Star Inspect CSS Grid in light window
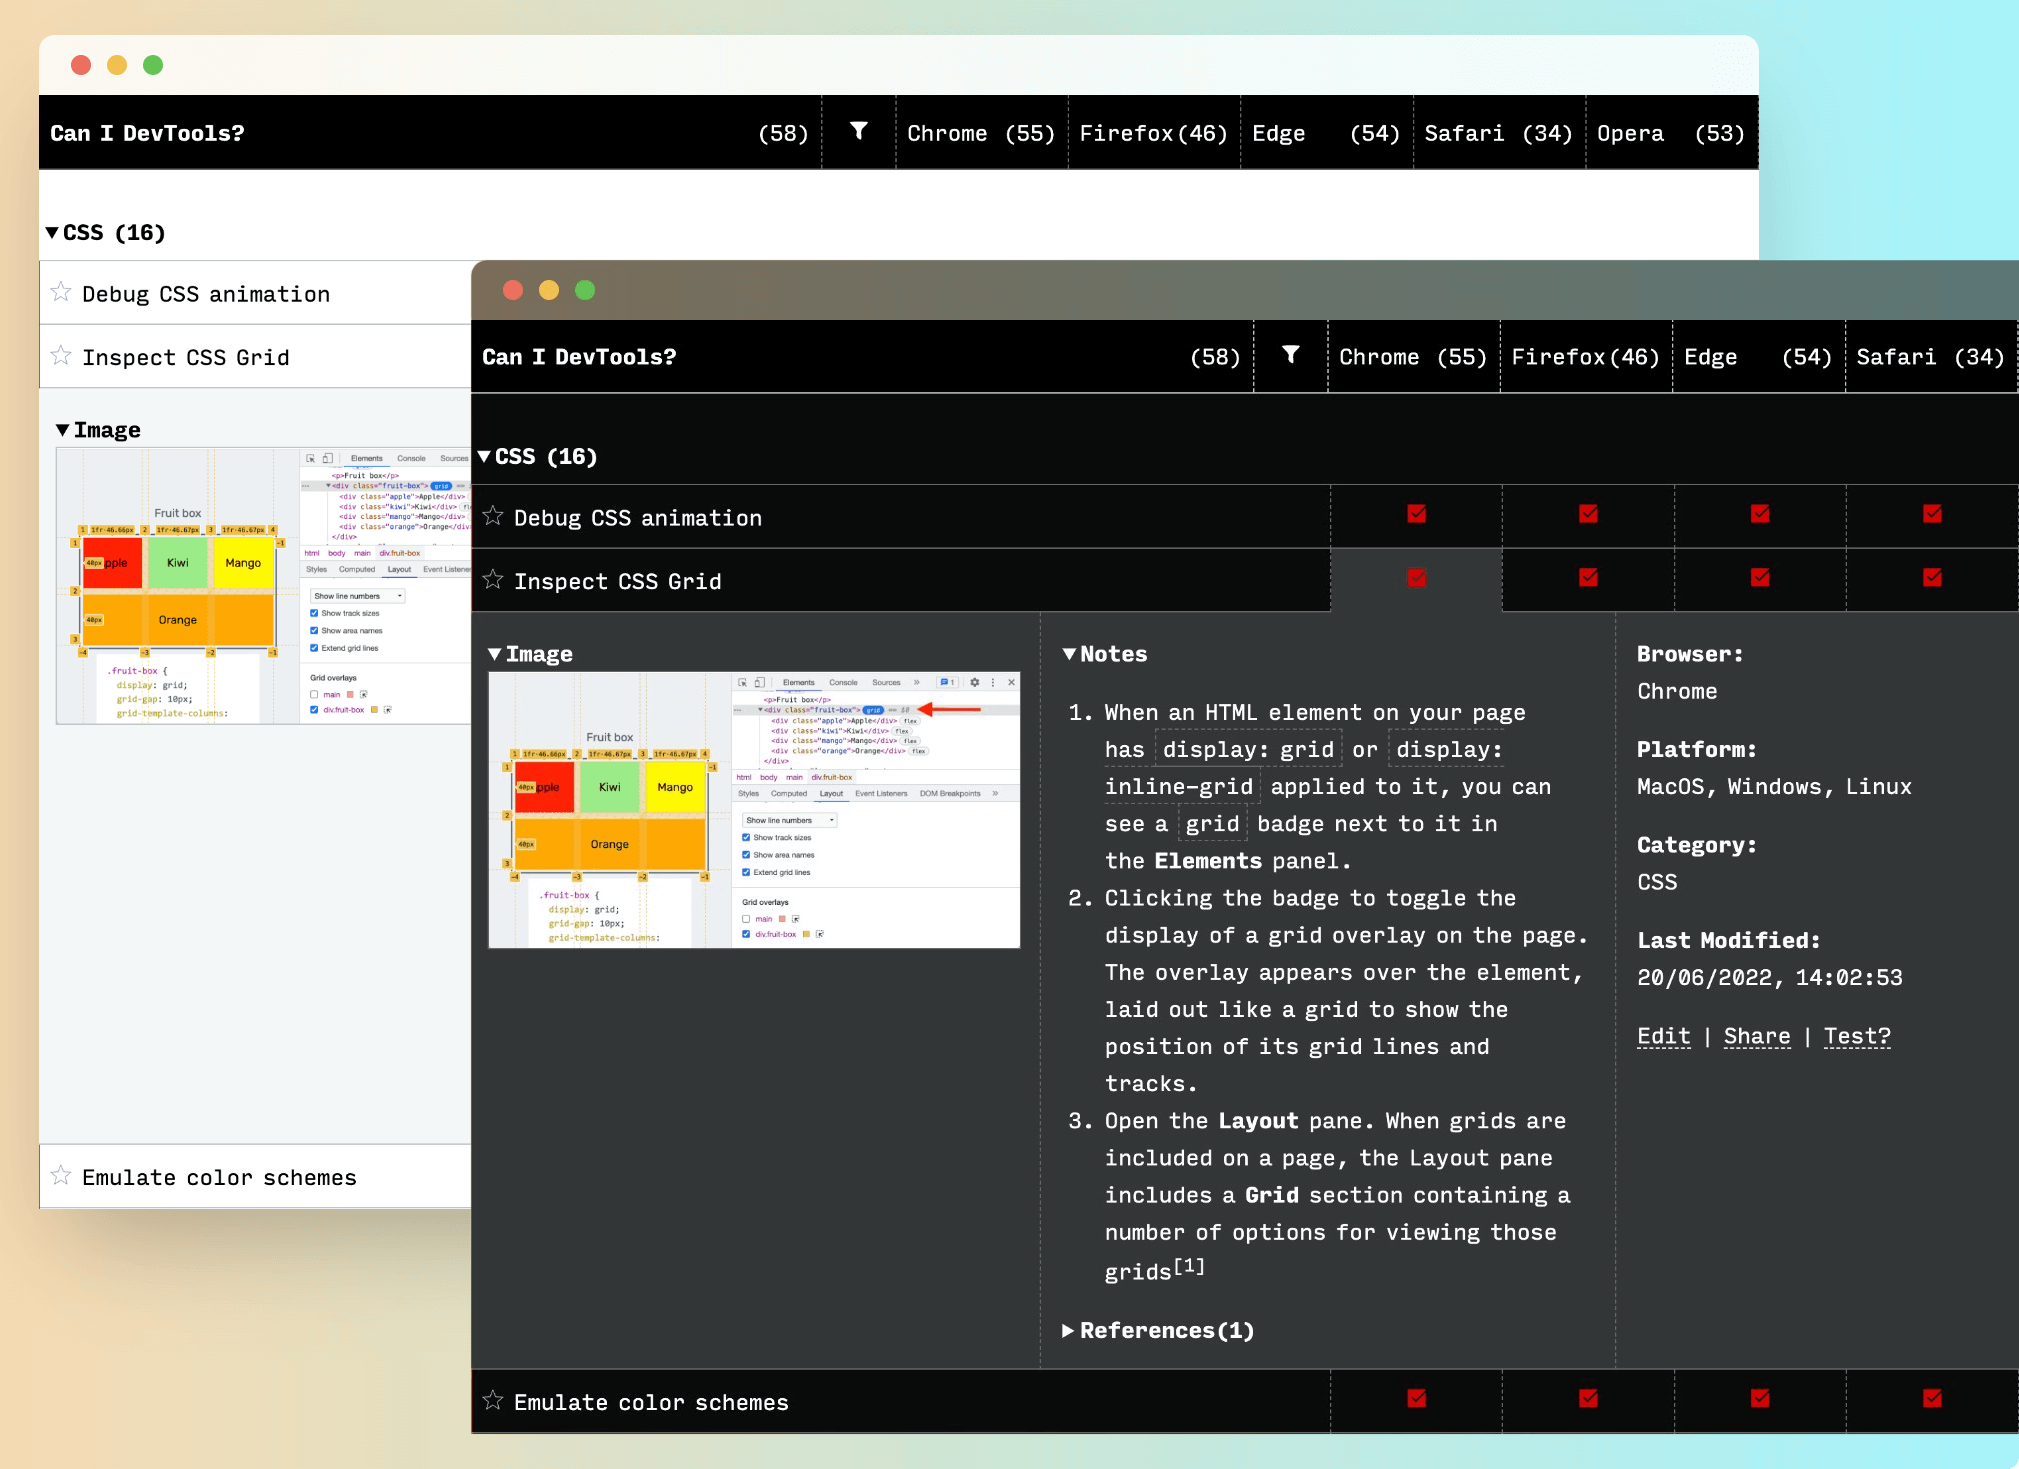This screenshot has height=1469, width=2019. pyautogui.click(x=61, y=356)
